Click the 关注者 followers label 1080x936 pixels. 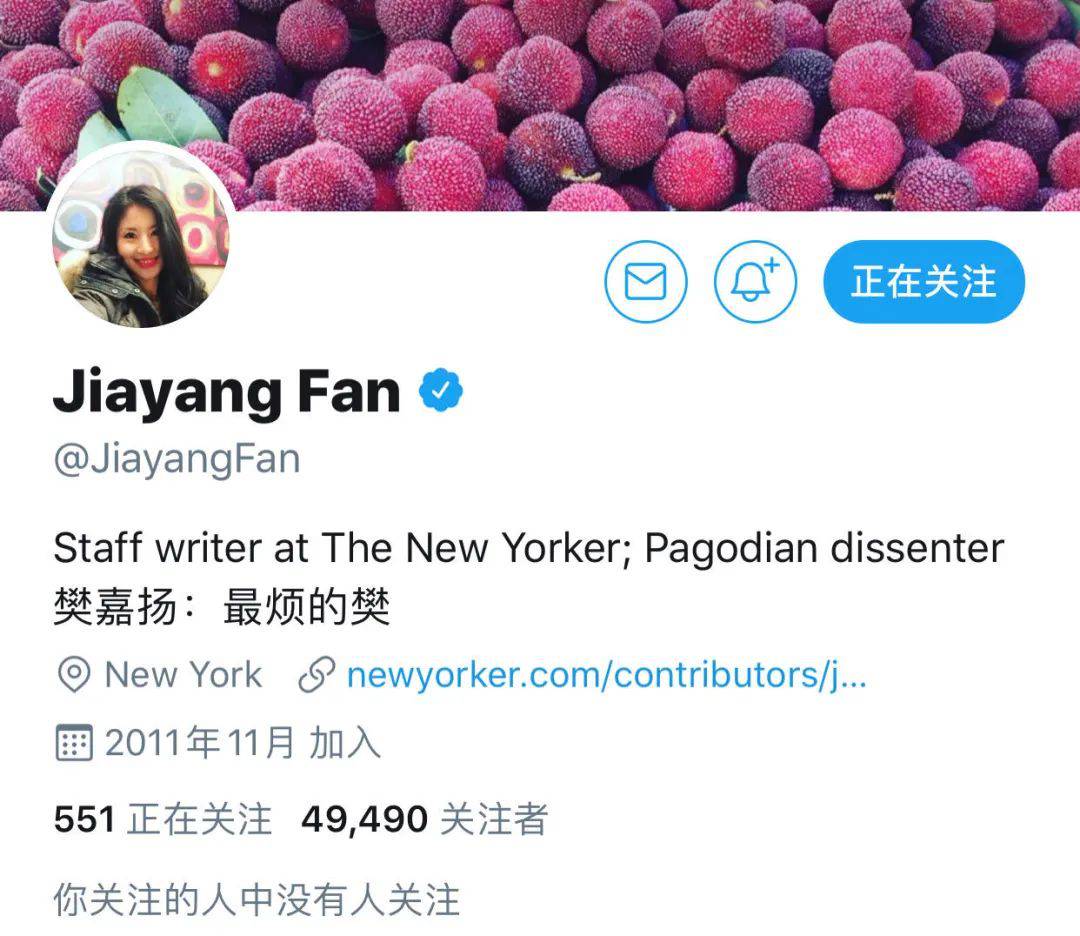(494, 819)
